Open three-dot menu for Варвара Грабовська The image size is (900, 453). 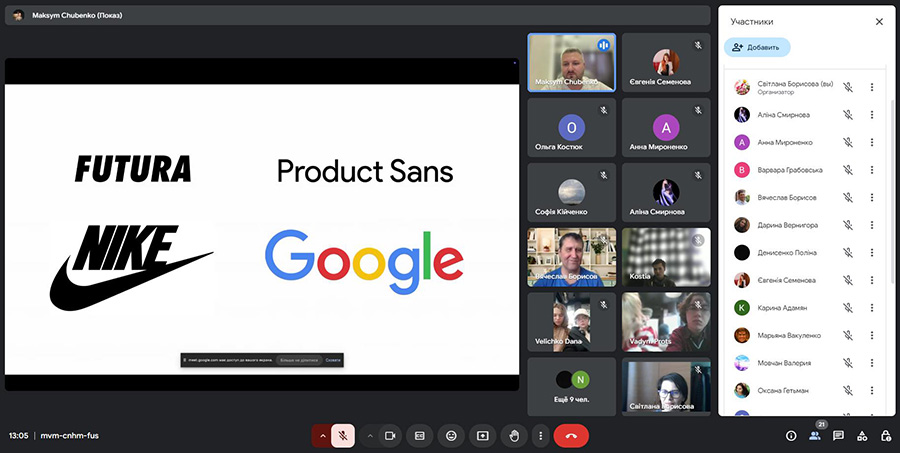(x=871, y=170)
